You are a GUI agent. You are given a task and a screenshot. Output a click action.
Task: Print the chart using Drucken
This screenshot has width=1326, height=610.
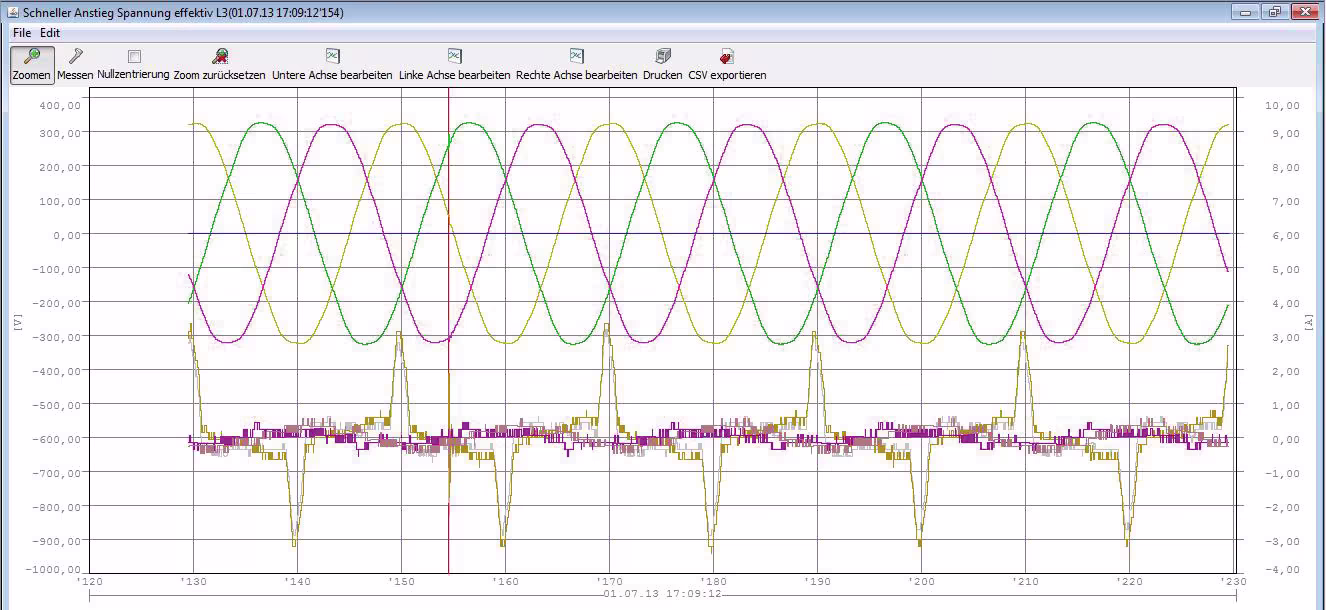pos(662,57)
